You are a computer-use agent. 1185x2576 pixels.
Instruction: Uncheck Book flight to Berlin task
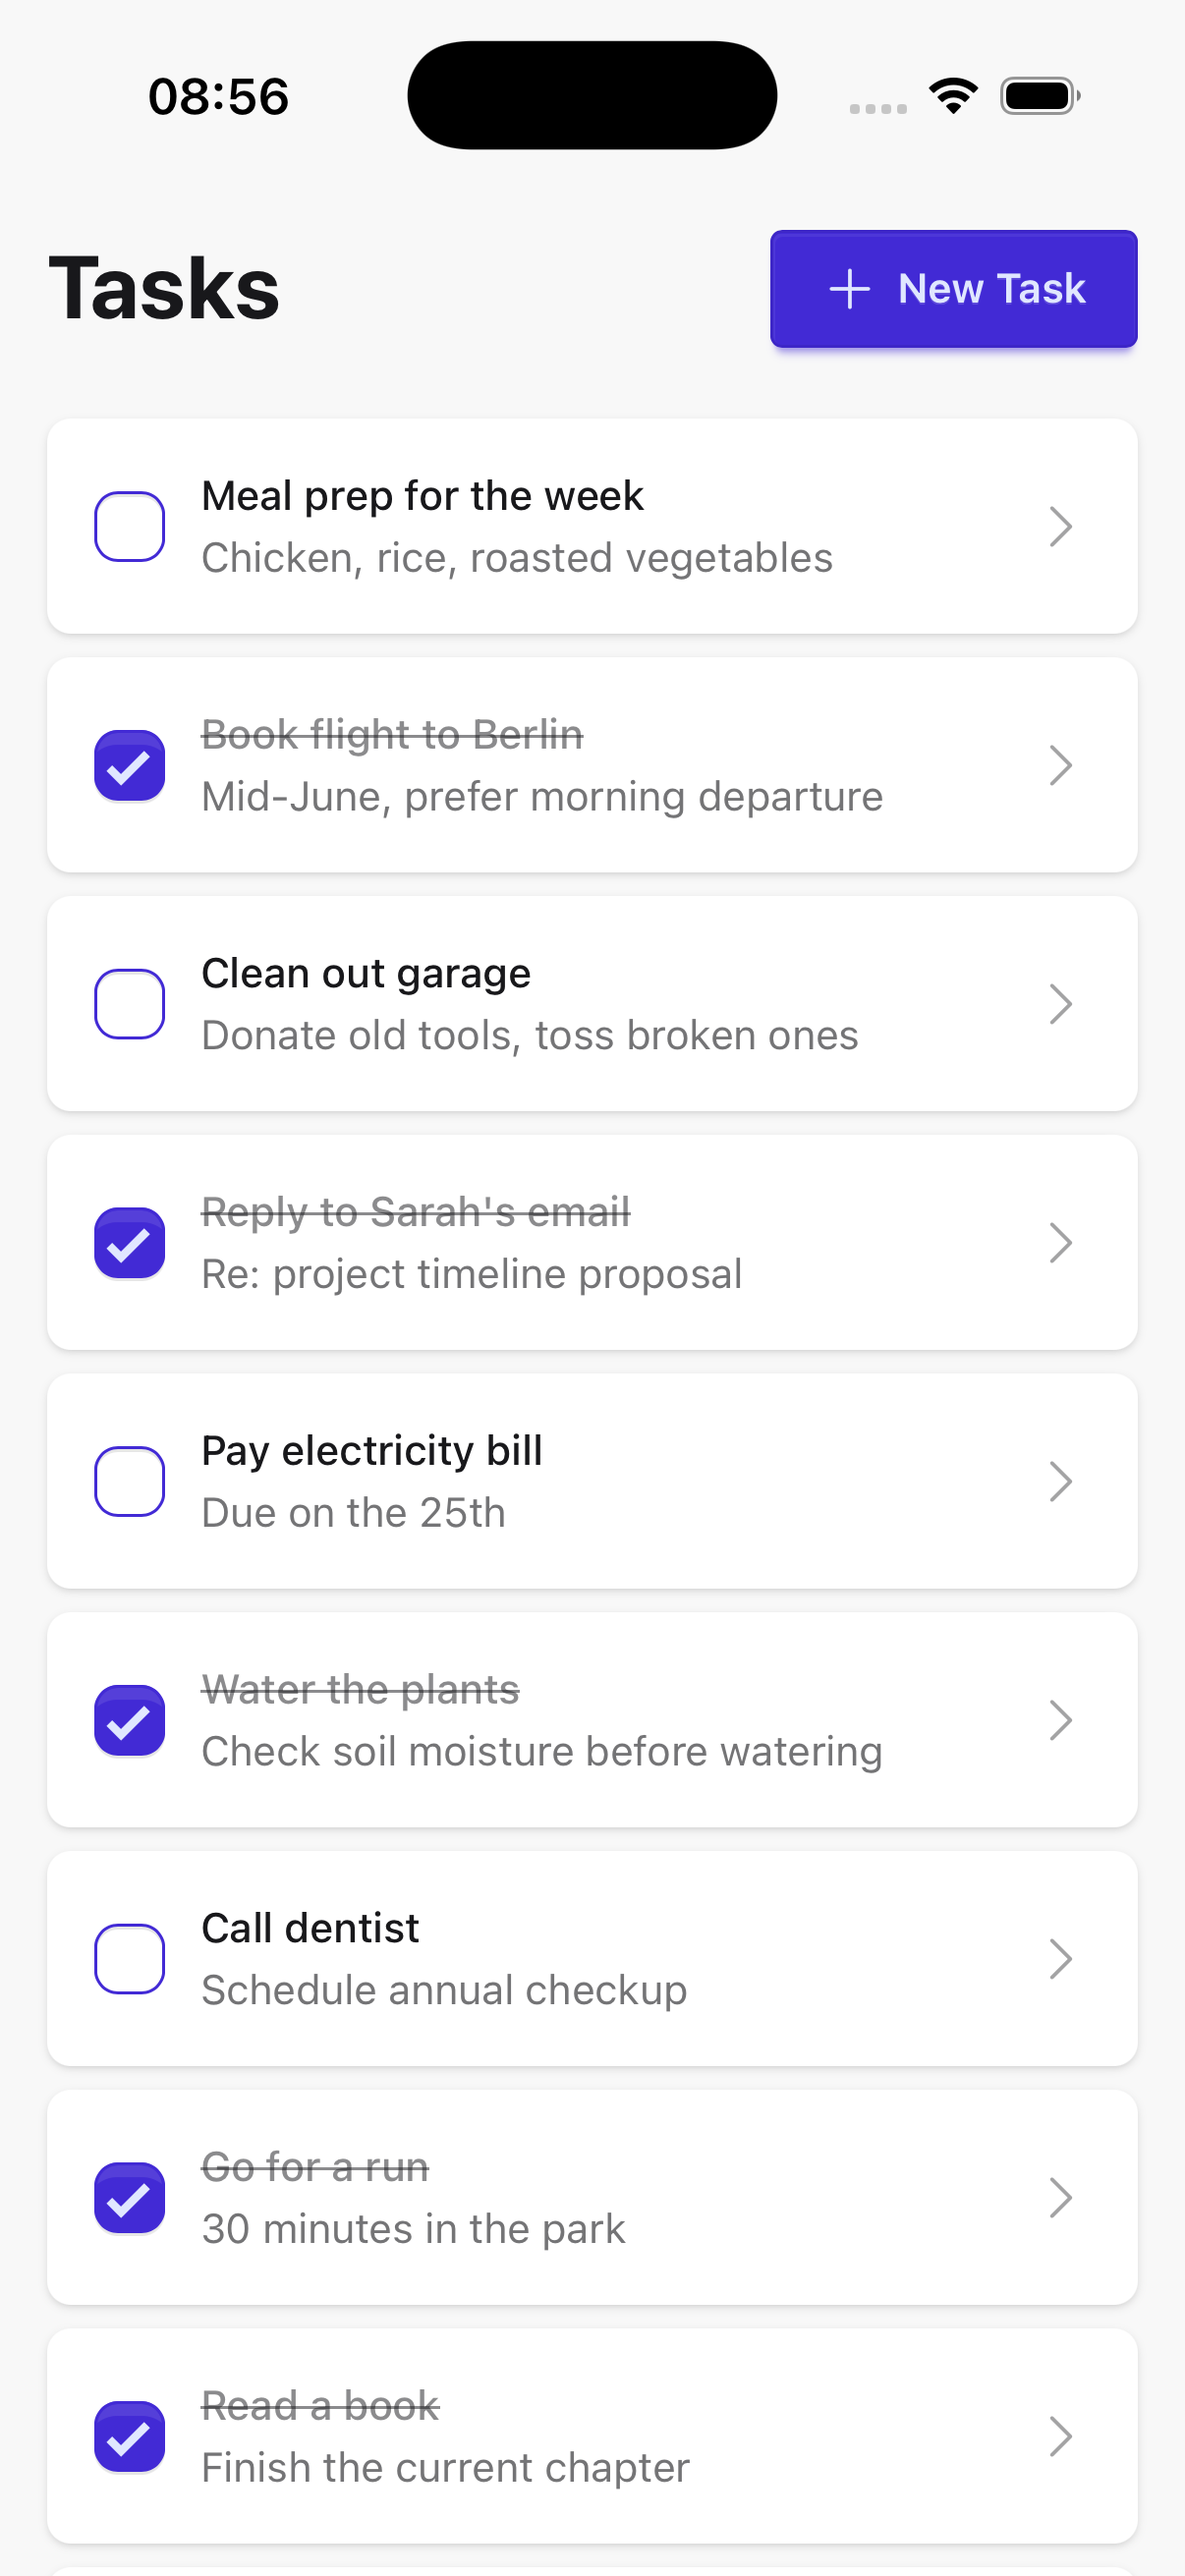(130, 766)
